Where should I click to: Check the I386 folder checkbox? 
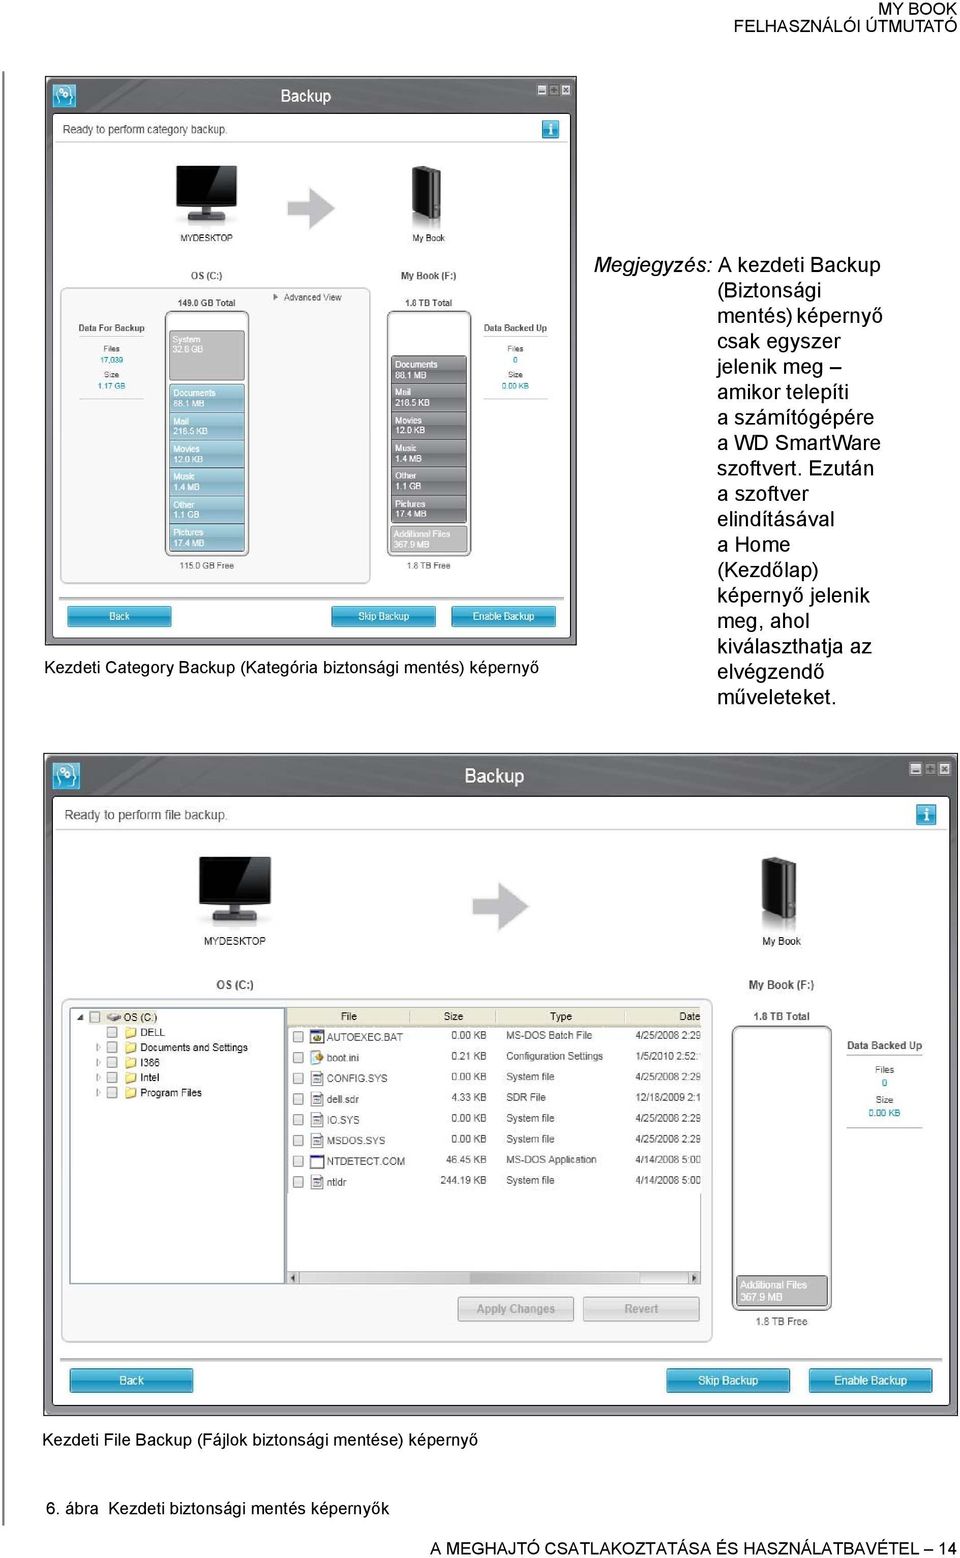(113, 1062)
